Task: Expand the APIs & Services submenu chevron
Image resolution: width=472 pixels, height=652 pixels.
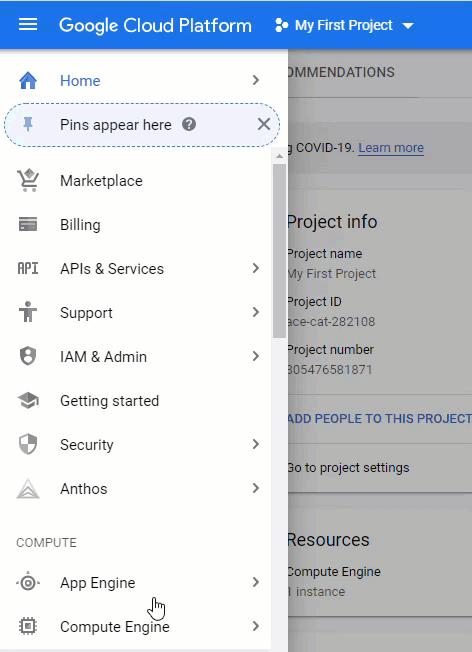Action: [x=256, y=268]
